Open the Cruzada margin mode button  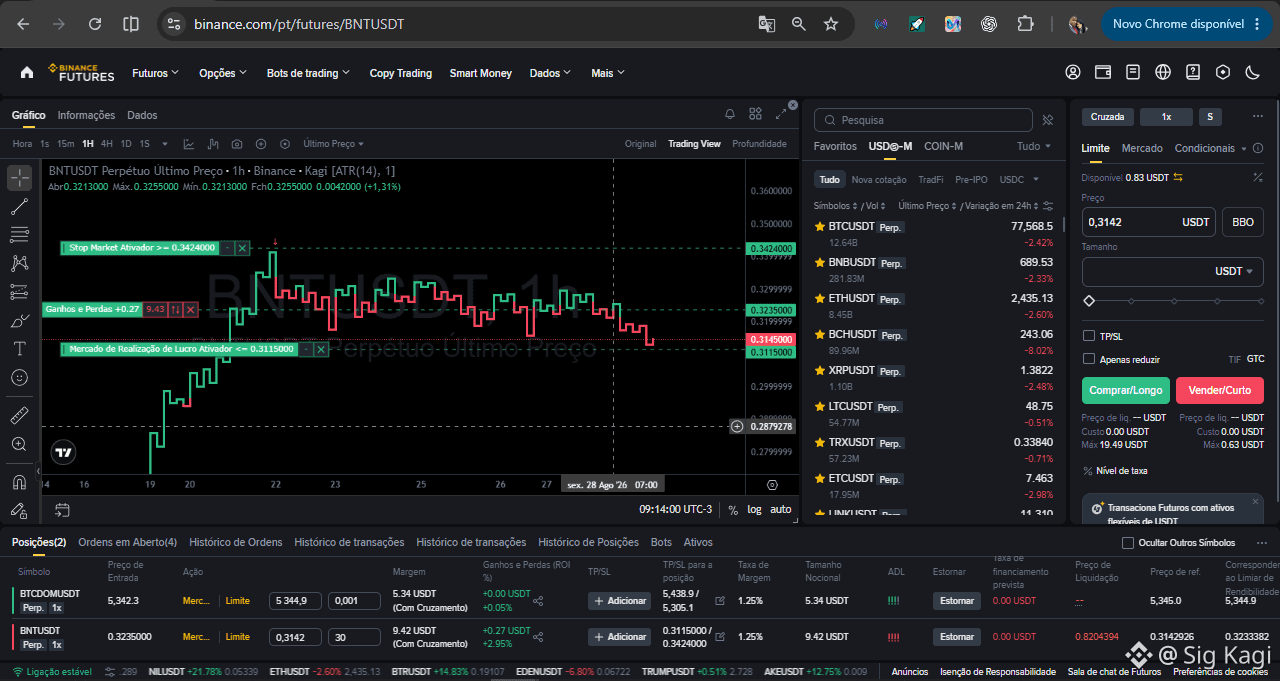point(1108,117)
